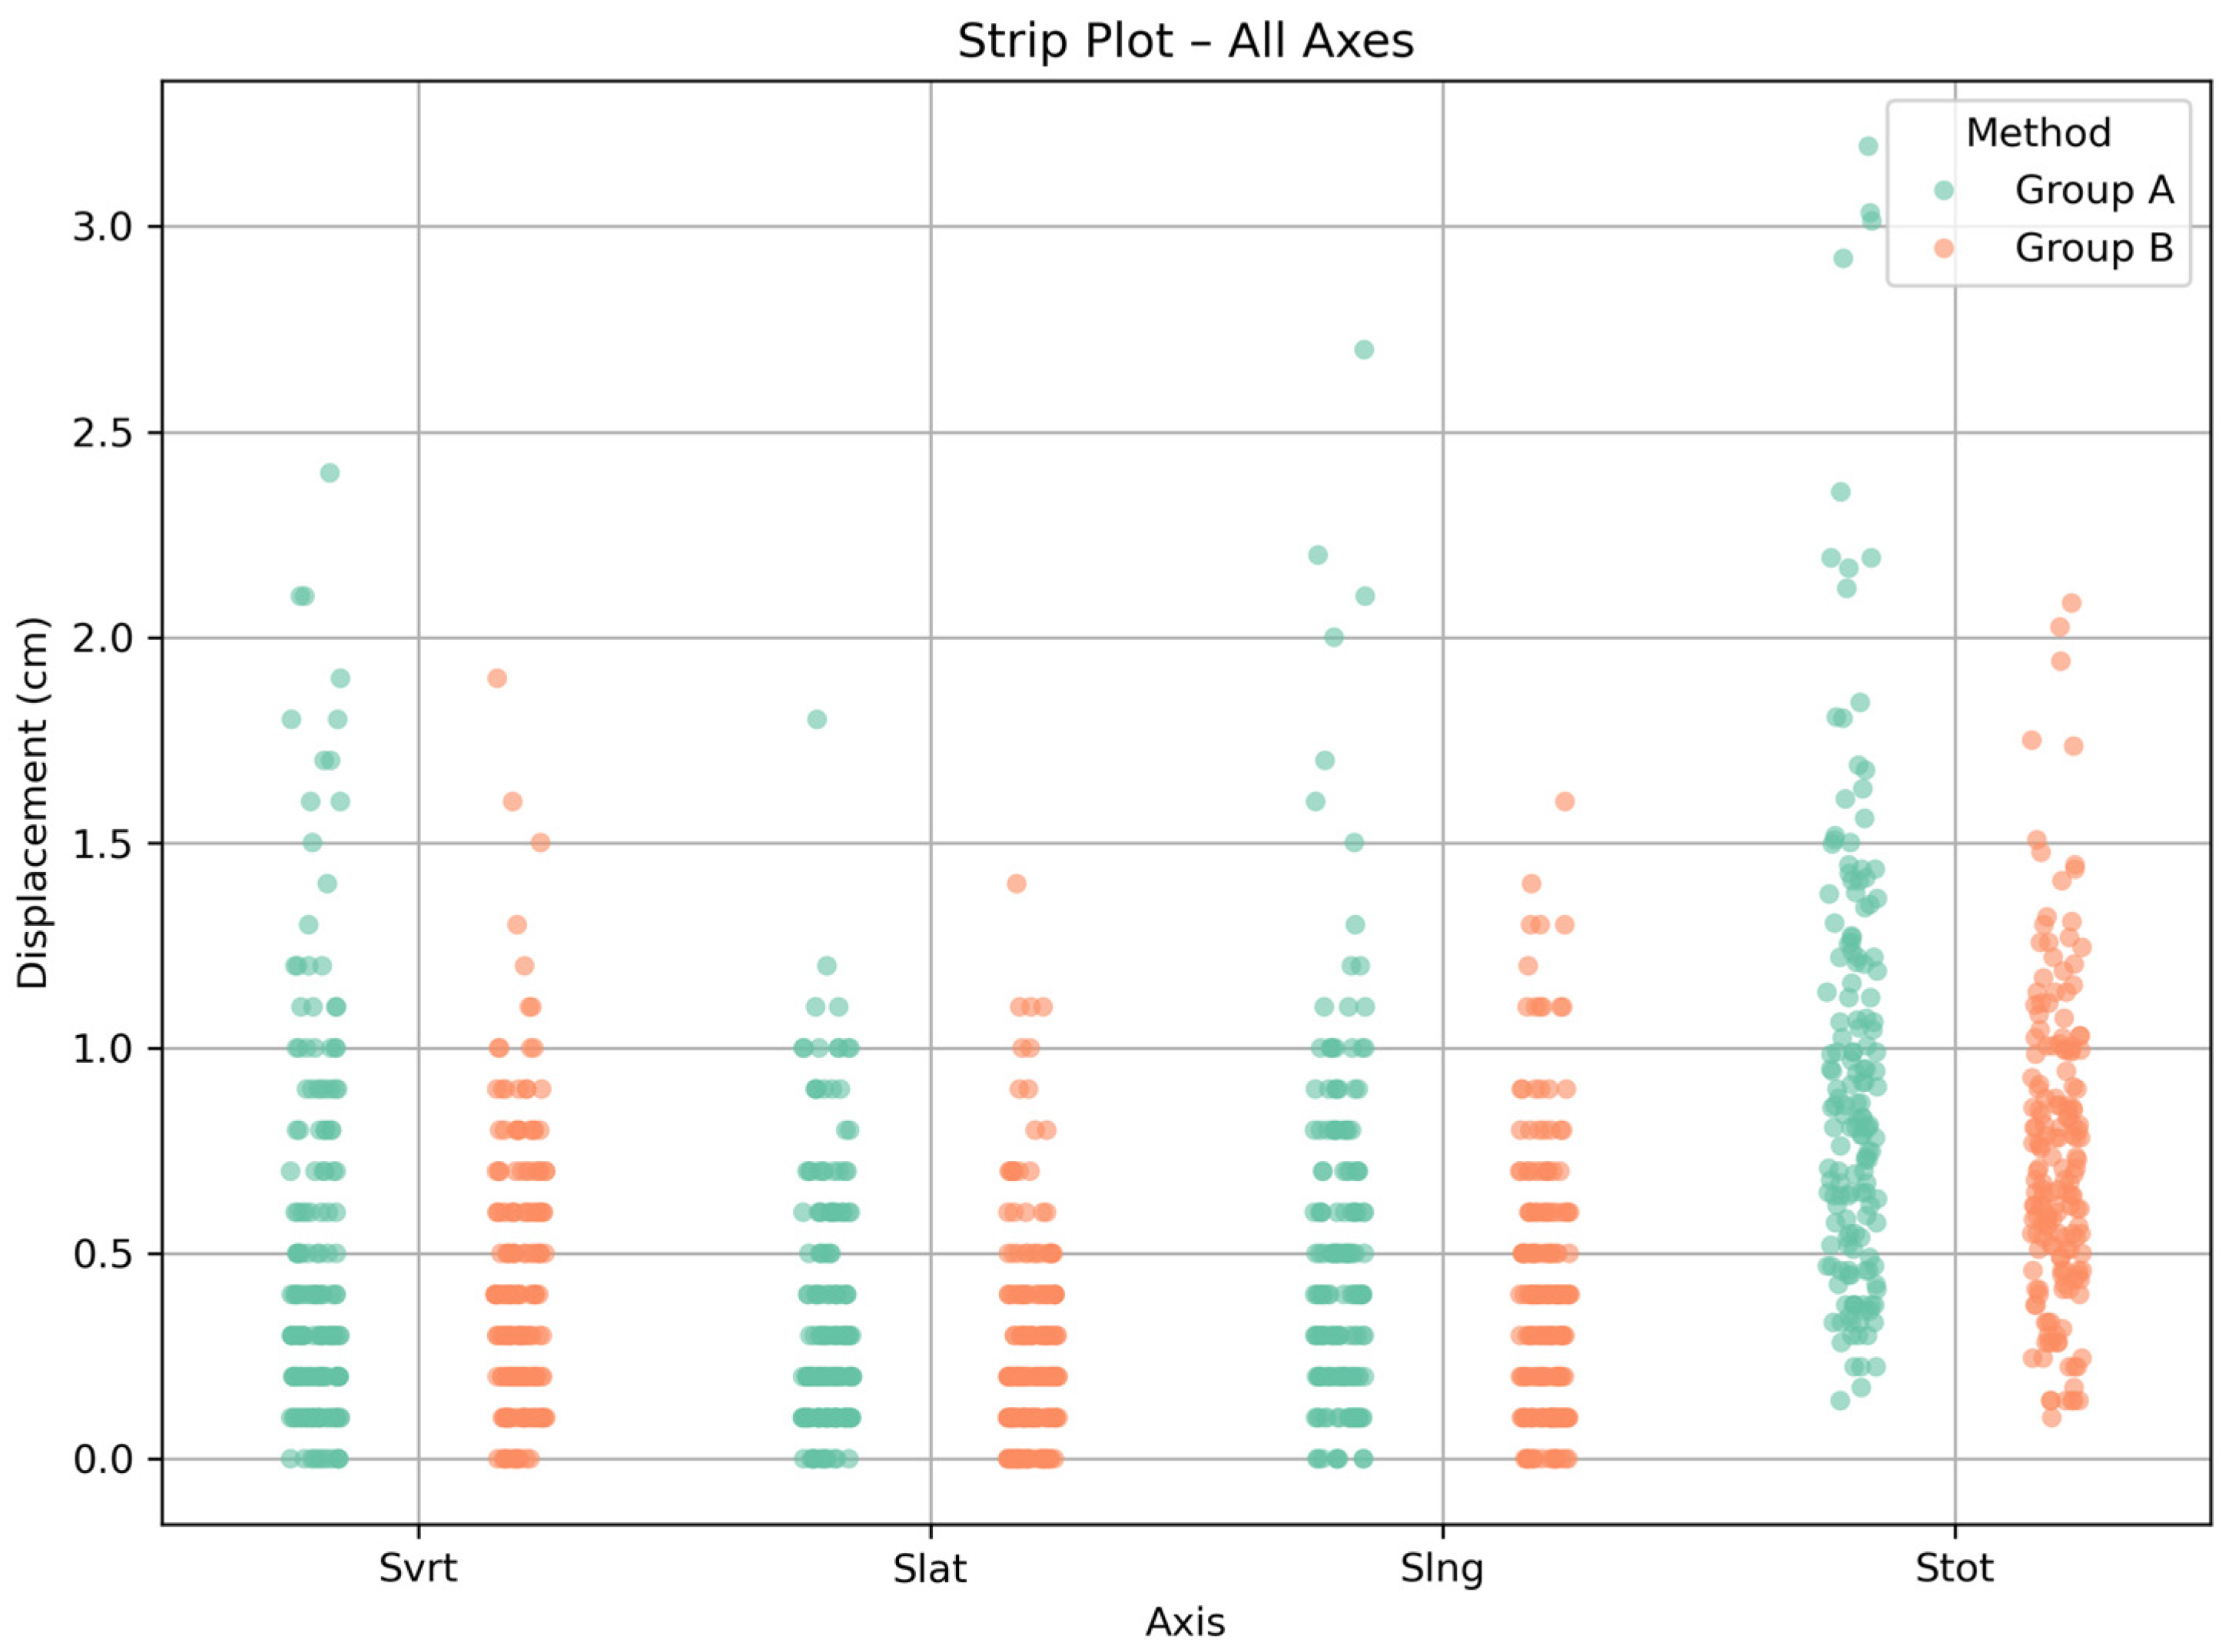Click the 0.0 y-axis tick label
The height and width of the screenshot is (1652, 2236).
(103, 1459)
